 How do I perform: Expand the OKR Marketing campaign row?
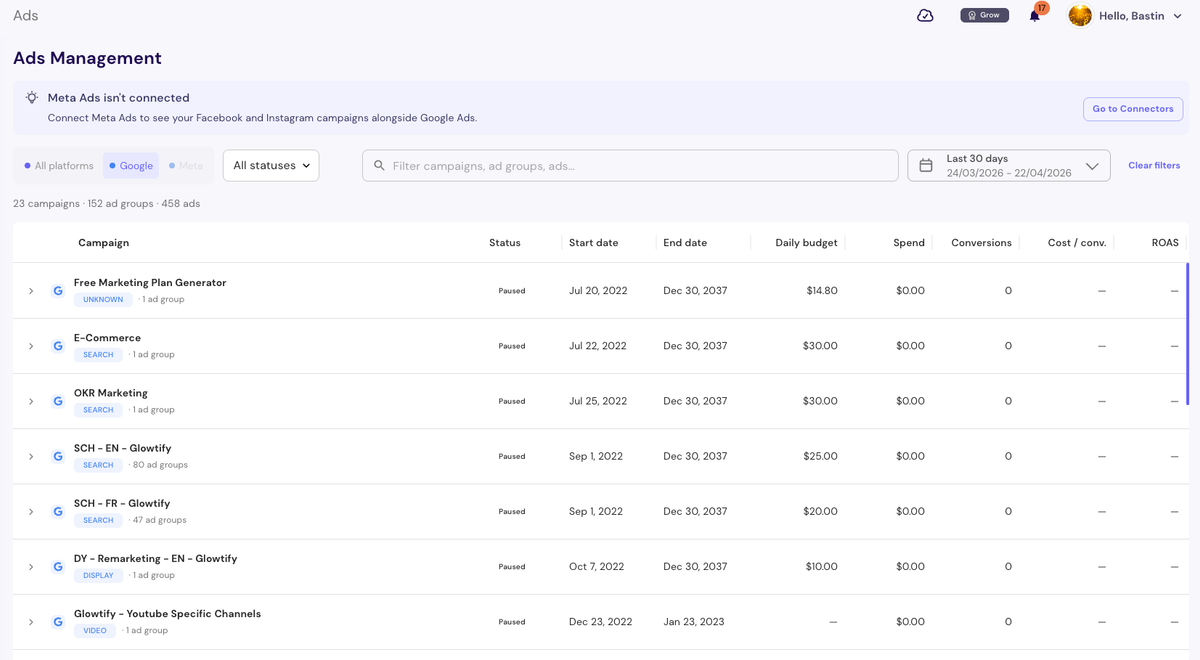point(31,401)
